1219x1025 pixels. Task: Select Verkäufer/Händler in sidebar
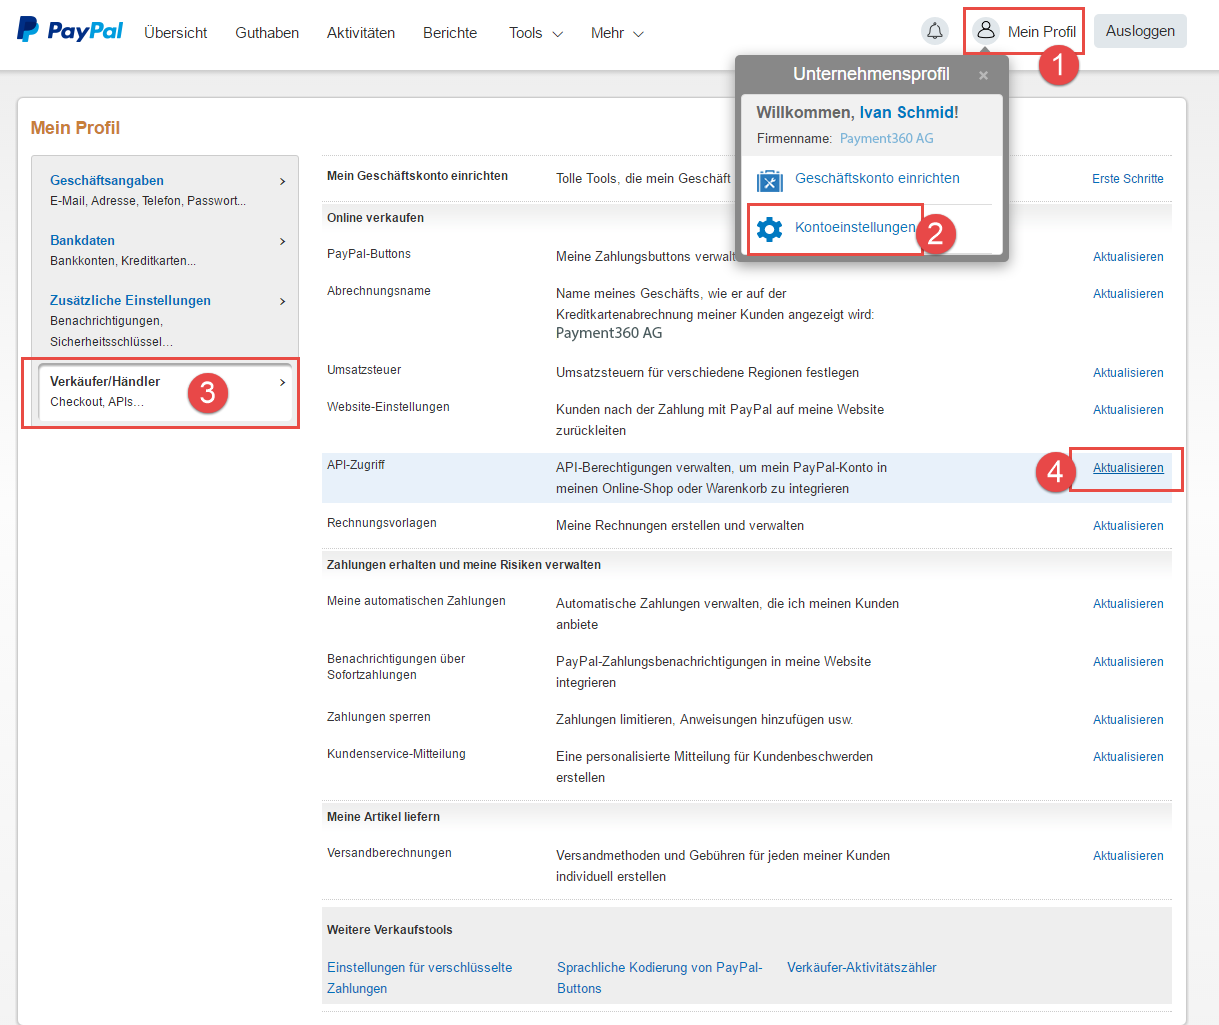[105, 382]
